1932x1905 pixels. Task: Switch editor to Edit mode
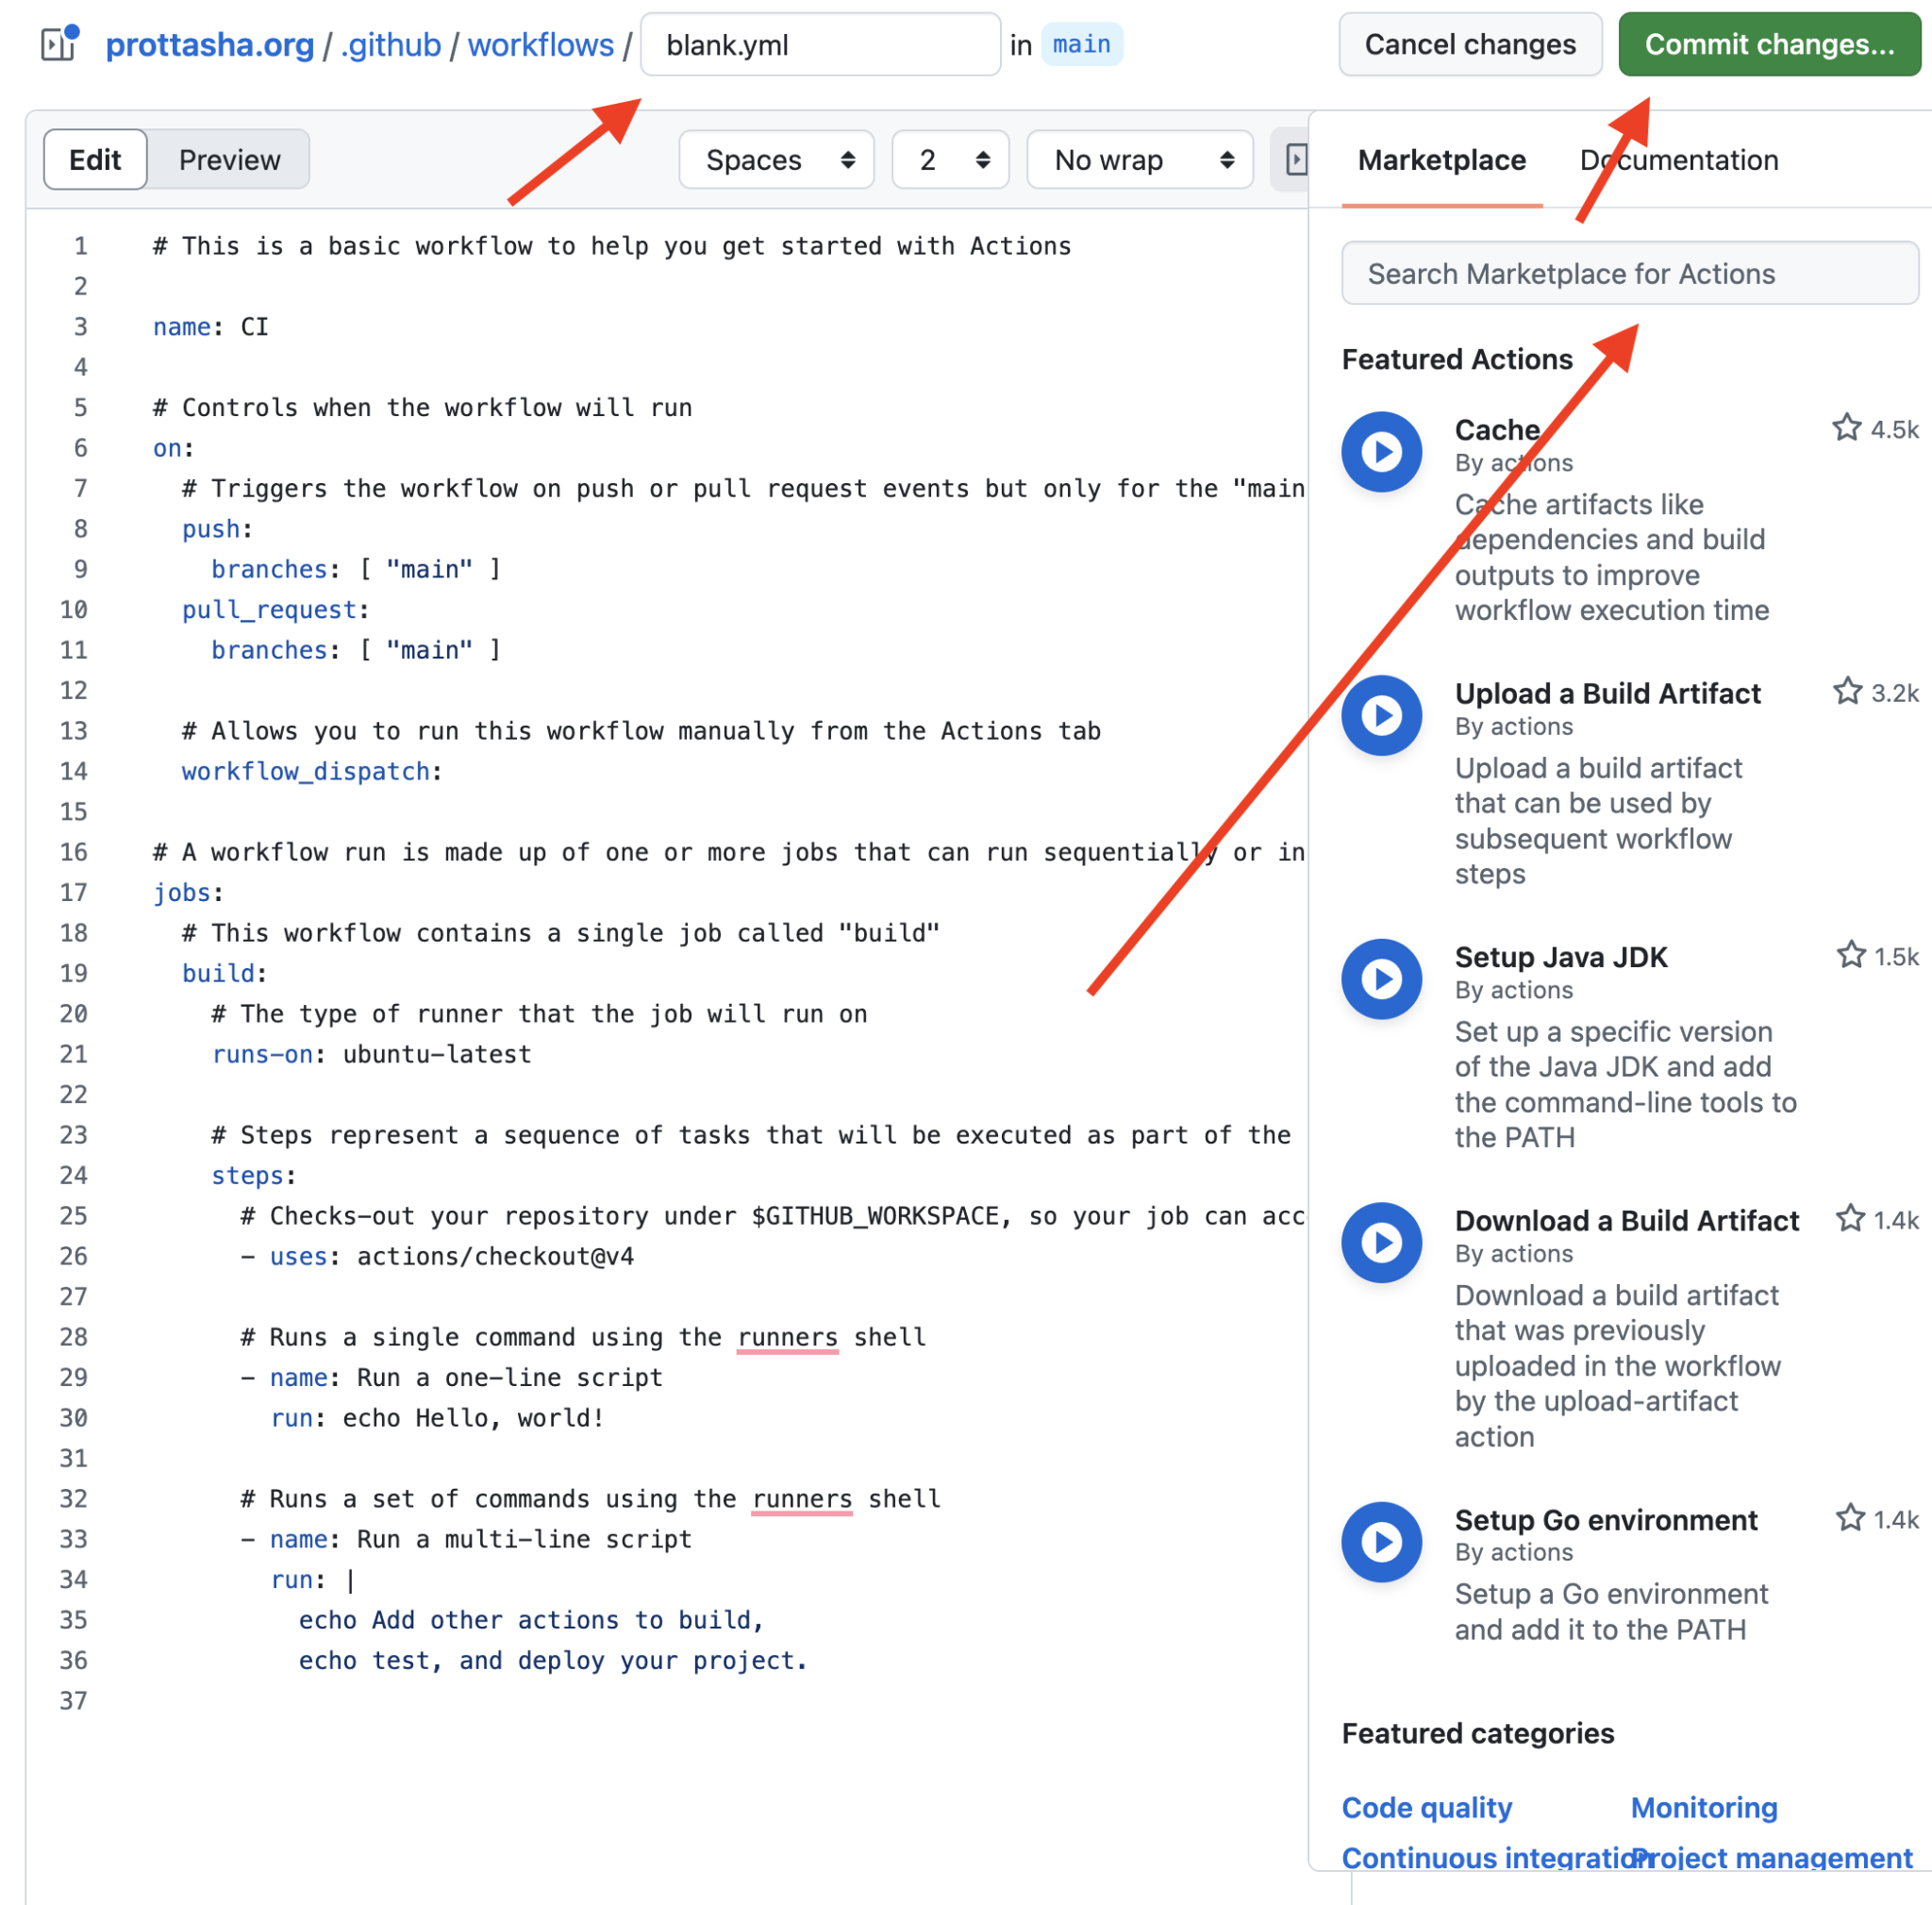coord(95,160)
